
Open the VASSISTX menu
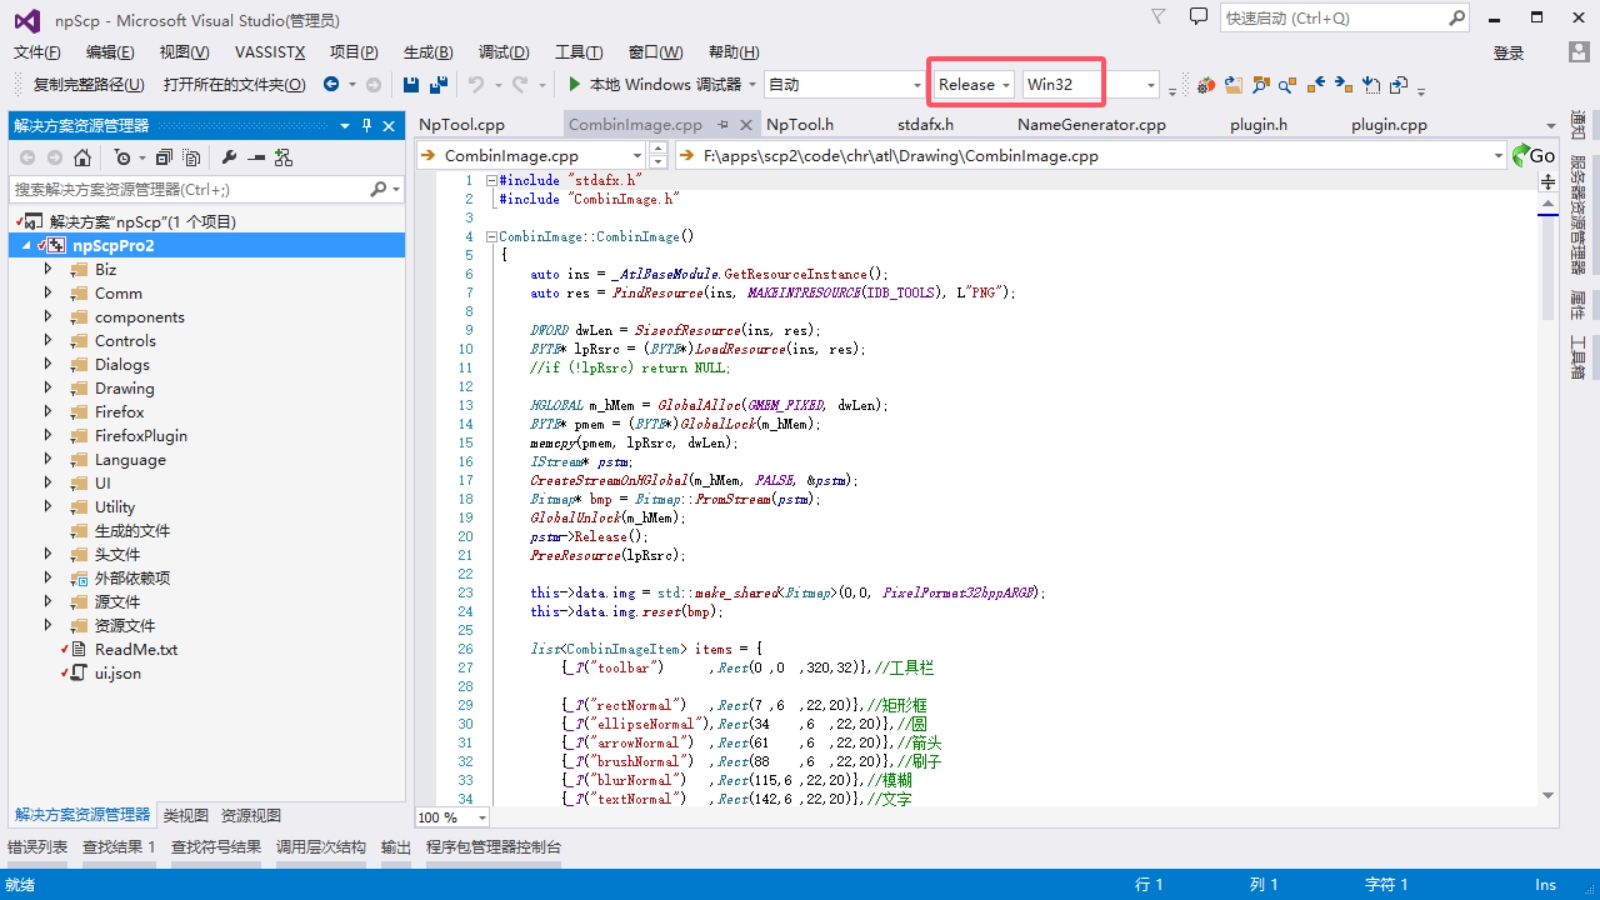coord(269,52)
